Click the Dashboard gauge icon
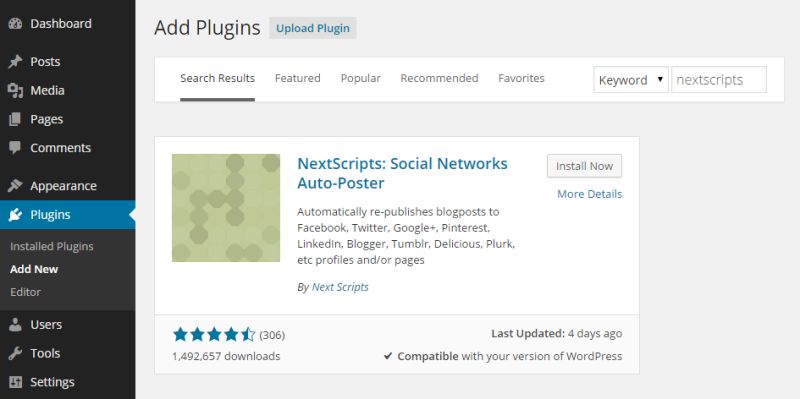Image resolution: width=800 pixels, height=399 pixels. [15, 24]
